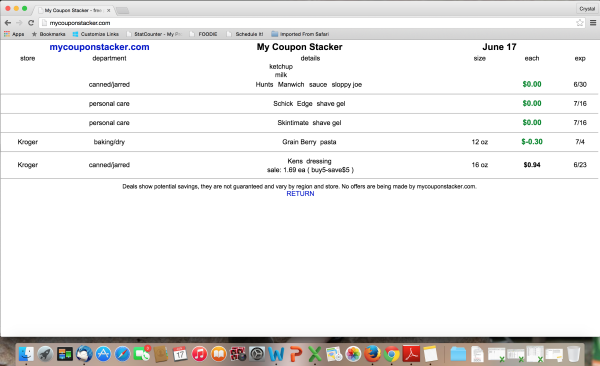Open System Preferences from the dock
Image resolution: width=600 pixels, height=366 pixels.
(x=257, y=354)
